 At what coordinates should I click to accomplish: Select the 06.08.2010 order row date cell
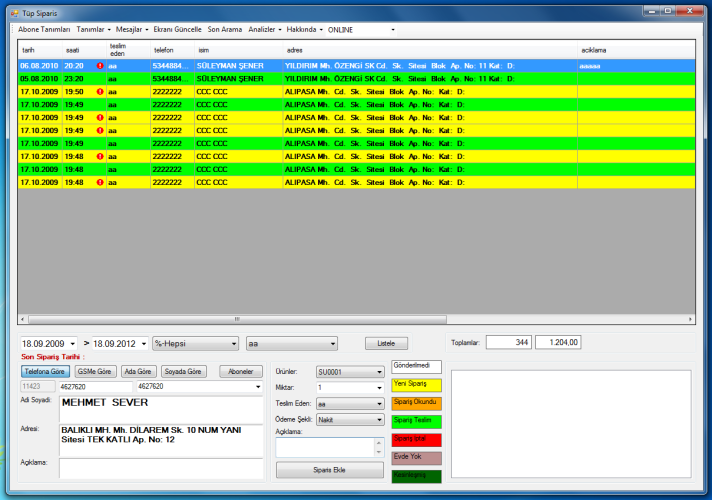(x=40, y=66)
